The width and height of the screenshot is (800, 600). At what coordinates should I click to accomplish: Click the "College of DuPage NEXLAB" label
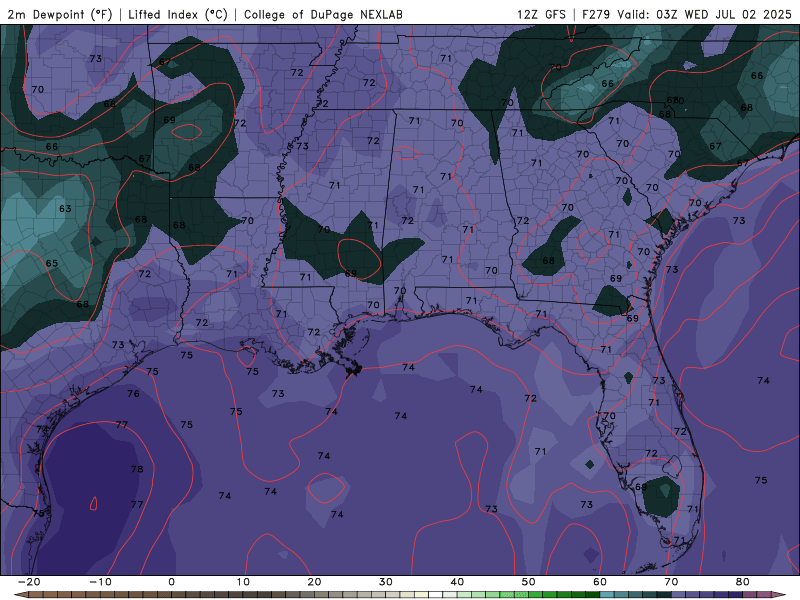pos(323,14)
